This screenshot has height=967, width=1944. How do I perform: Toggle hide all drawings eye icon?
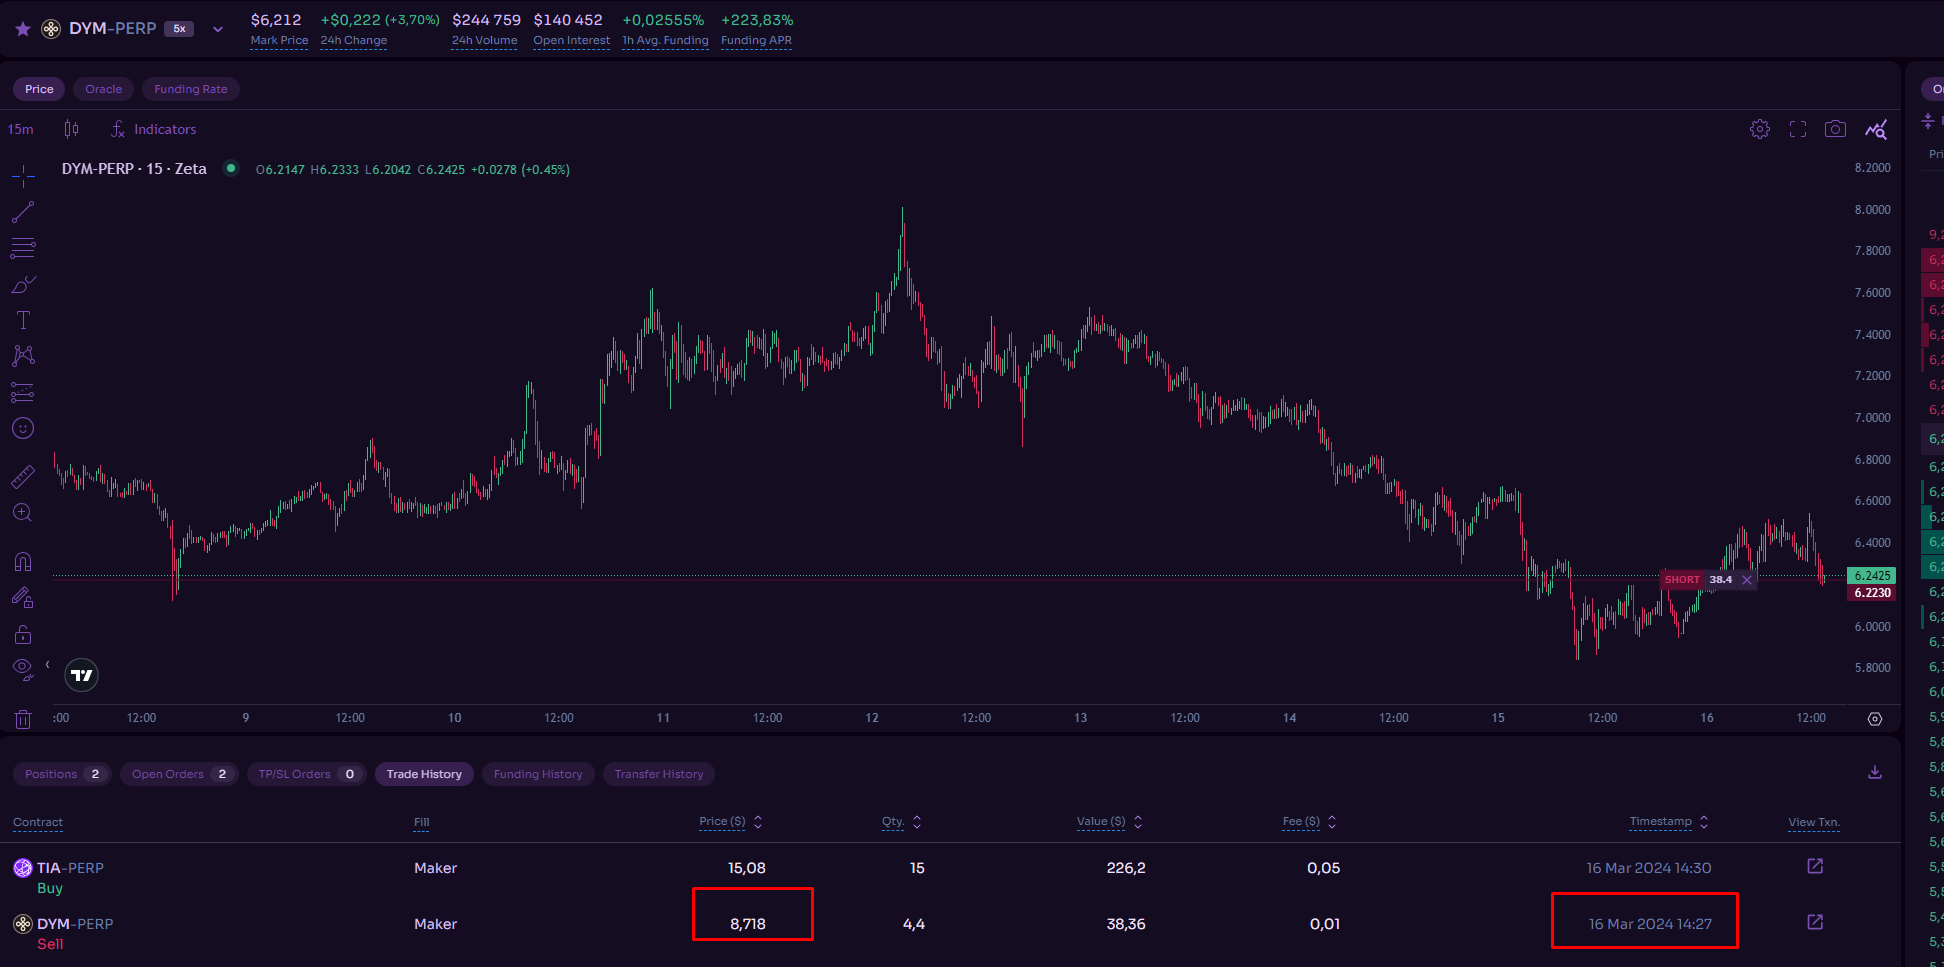tap(22, 668)
